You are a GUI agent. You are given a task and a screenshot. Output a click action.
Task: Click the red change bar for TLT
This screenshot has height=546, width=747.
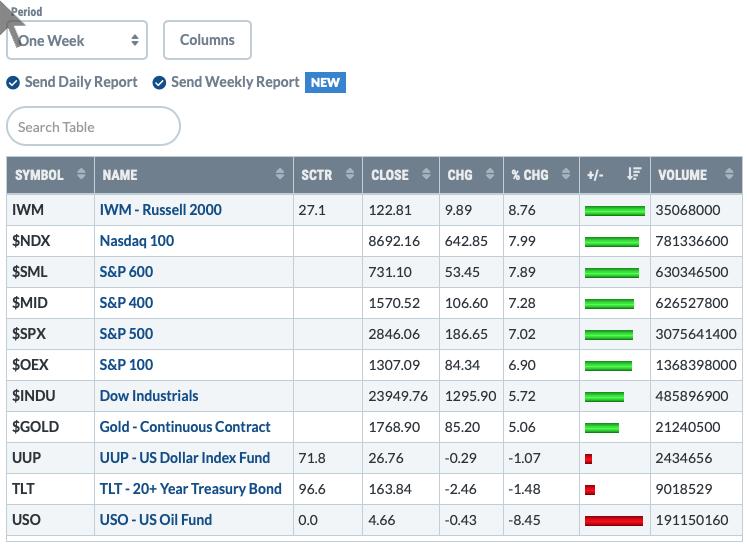pyautogui.click(x=590, y=490)
